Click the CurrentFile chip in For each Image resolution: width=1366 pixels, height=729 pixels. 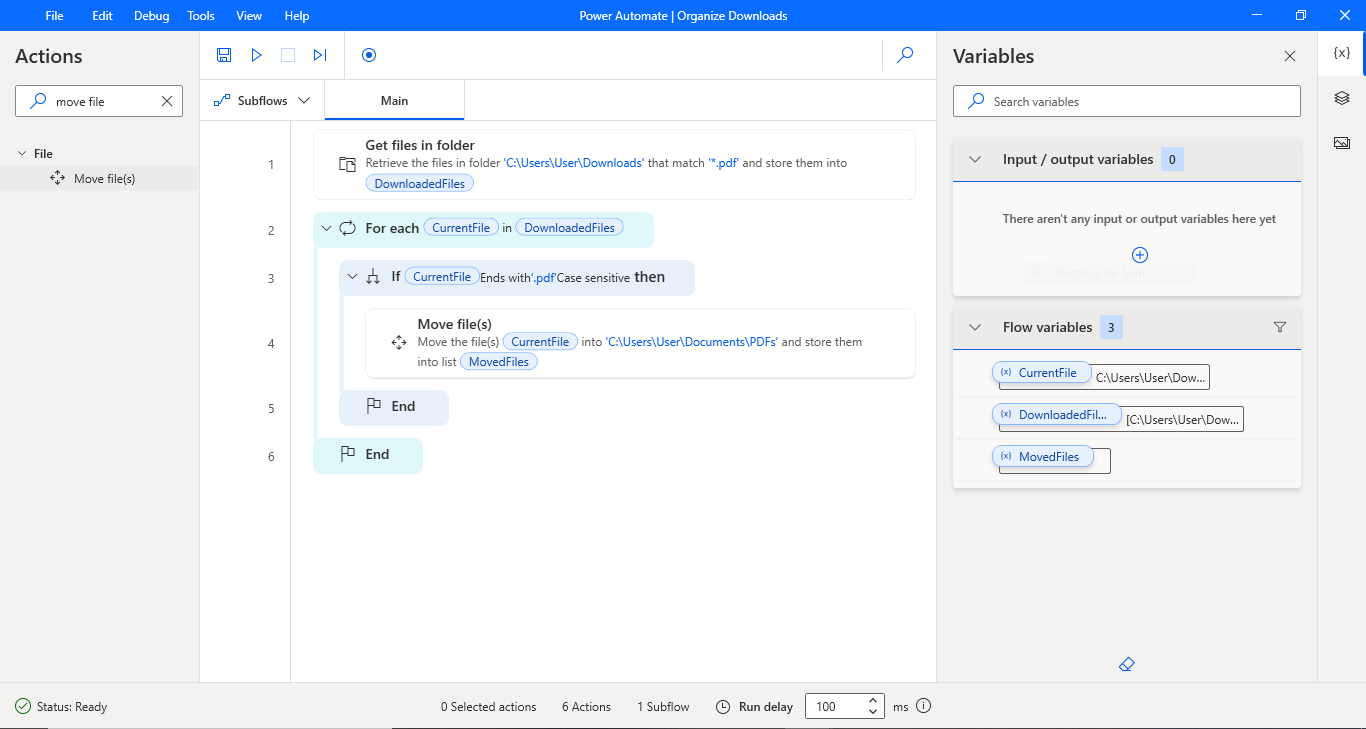[x=461, y=228]
